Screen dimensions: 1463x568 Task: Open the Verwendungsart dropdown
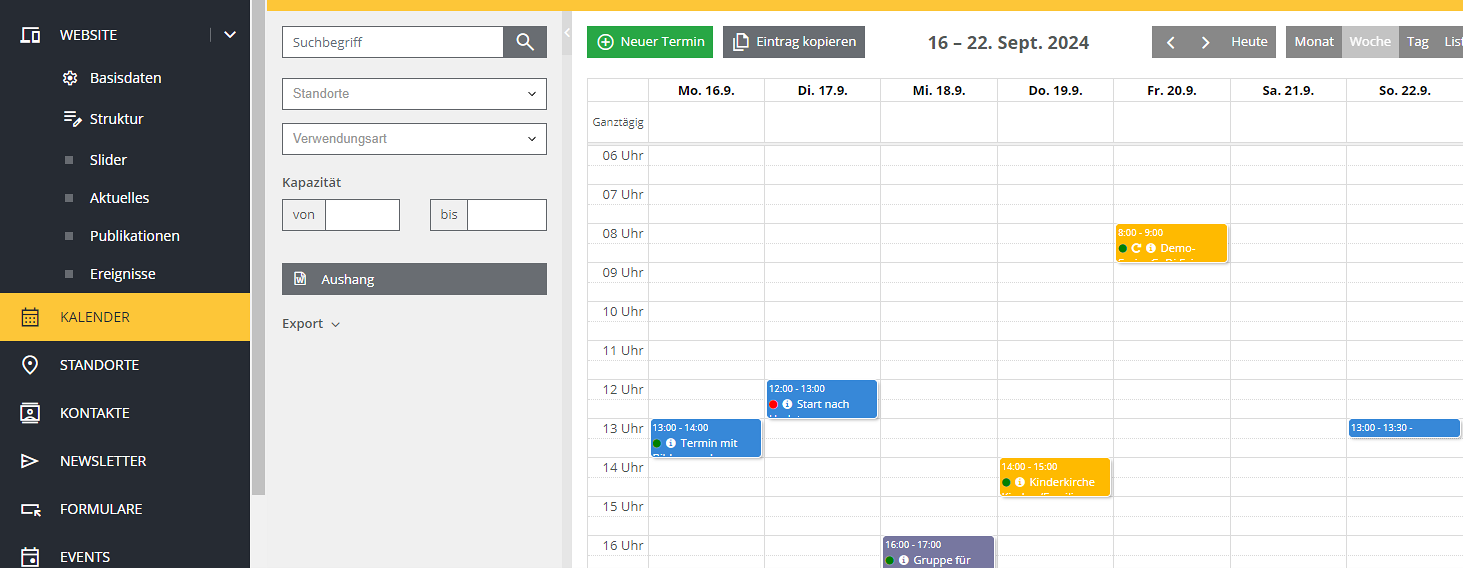click(x=414, y=139)
